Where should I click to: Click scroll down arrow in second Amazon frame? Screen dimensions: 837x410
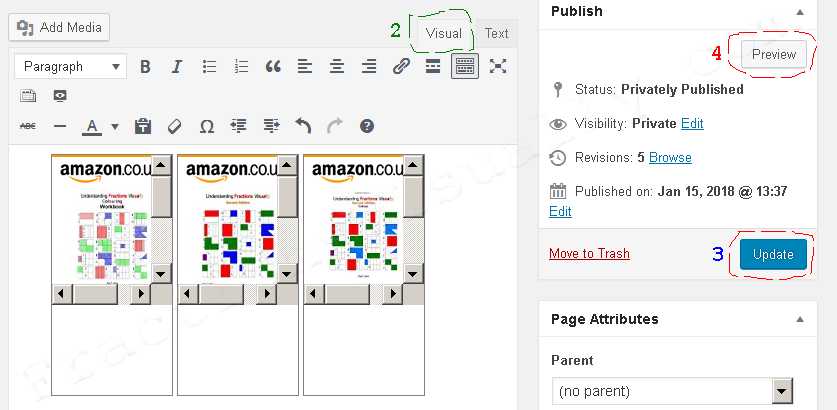pos(288,274)
